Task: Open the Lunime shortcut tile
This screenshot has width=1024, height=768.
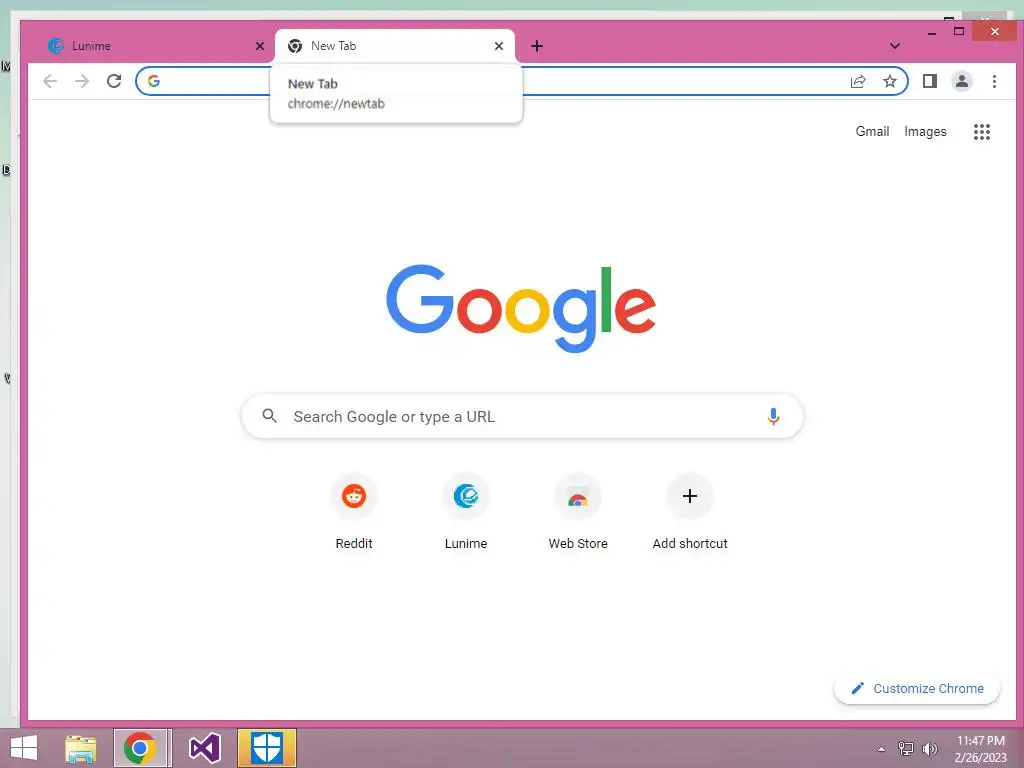Action: coord(466,511)
